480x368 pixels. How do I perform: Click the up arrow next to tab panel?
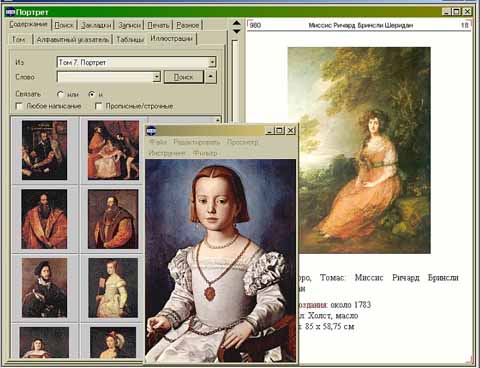click(x=236, y=23)
